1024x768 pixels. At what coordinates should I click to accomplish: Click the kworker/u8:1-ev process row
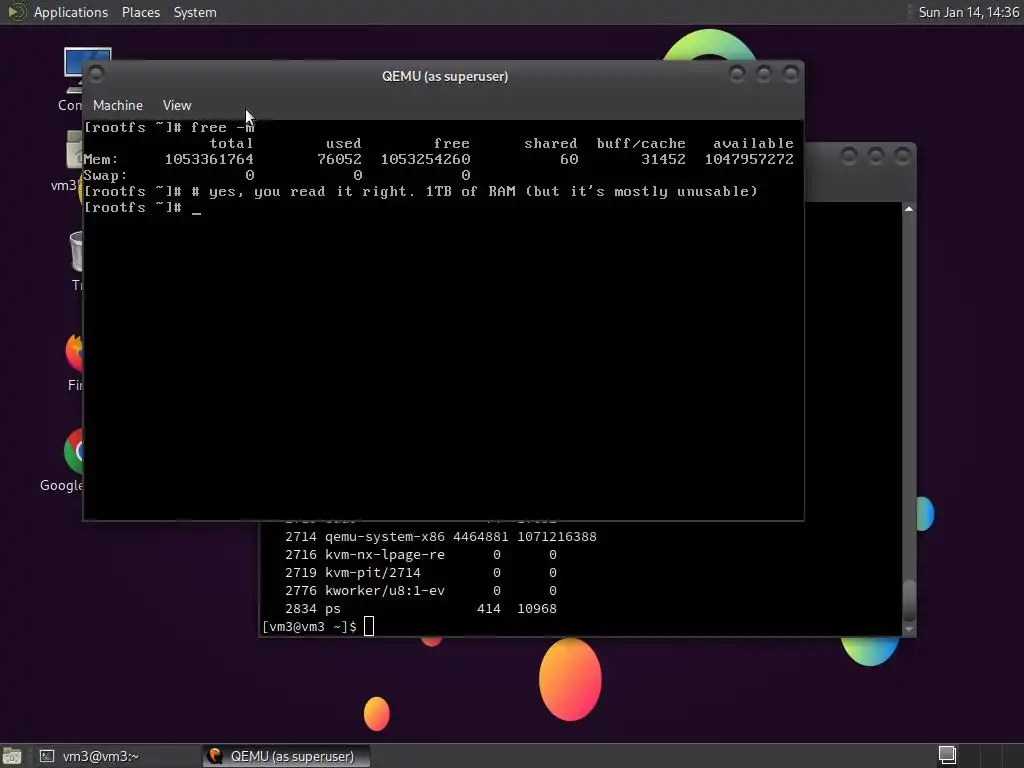tap(421, 590)
